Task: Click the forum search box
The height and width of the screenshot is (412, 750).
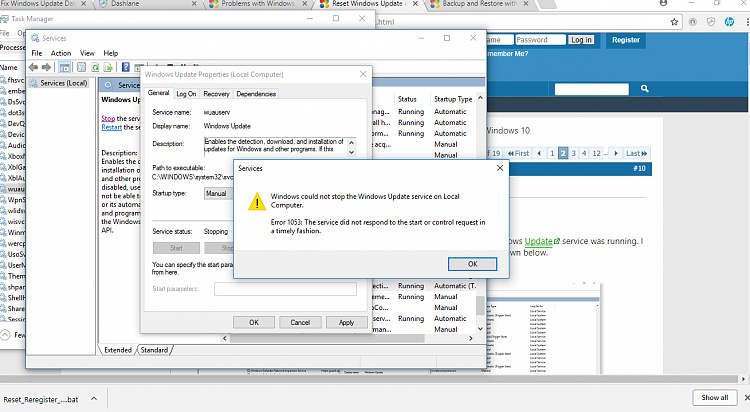Action: [592, 89]
